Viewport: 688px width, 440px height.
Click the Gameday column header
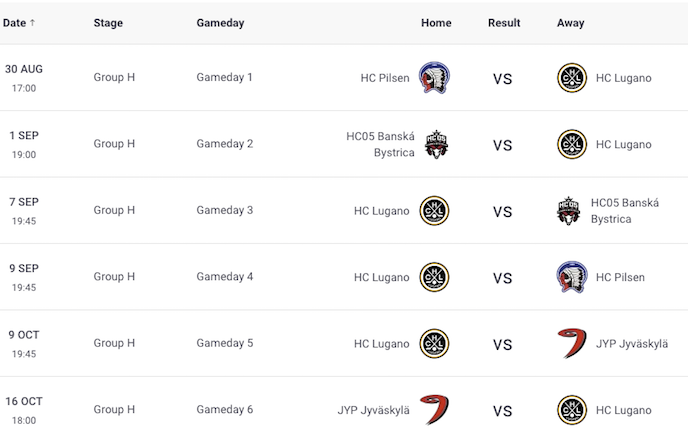pos(220,23)
